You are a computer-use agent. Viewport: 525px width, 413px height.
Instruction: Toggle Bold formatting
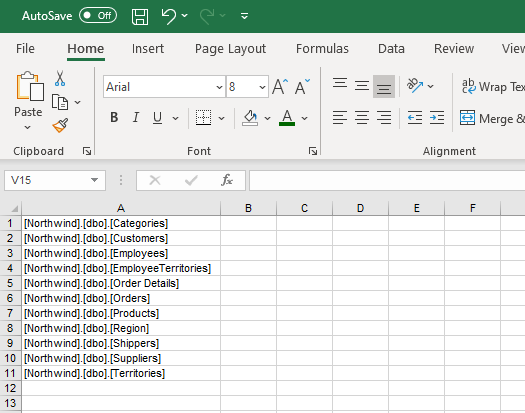tap(114, 118)
